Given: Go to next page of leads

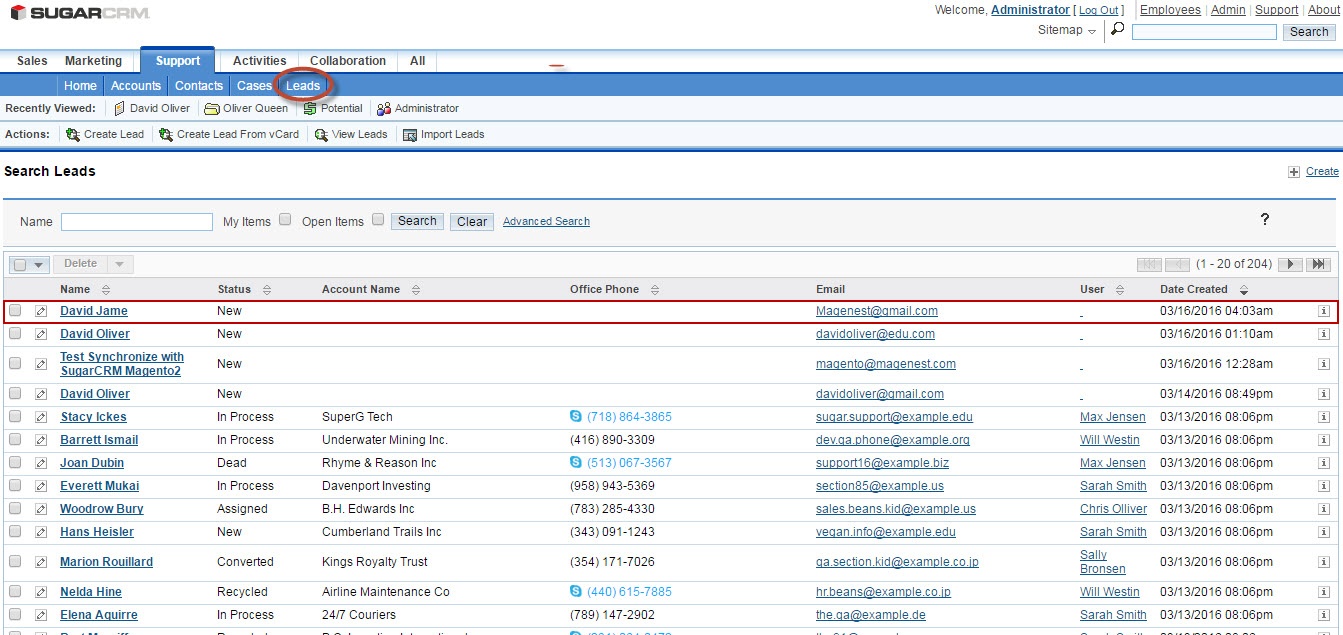Looking at the screenshot, I should tap(1290, 264).
